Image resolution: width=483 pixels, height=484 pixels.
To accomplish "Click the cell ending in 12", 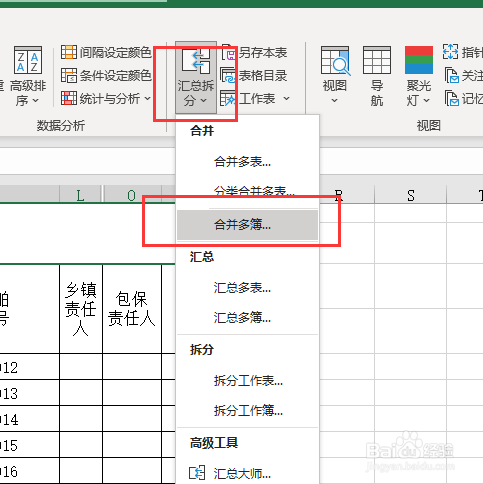I will (29, 367).
